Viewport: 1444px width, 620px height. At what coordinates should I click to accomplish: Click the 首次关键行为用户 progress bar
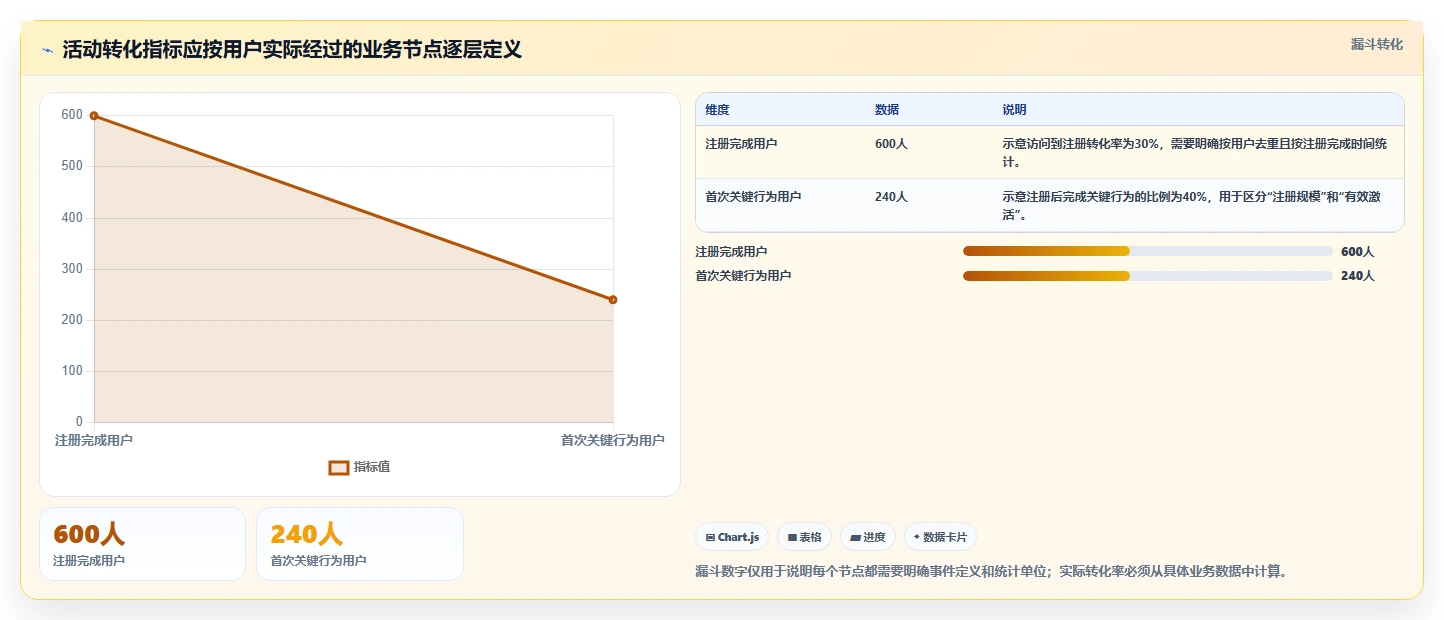pos(1148,276)
